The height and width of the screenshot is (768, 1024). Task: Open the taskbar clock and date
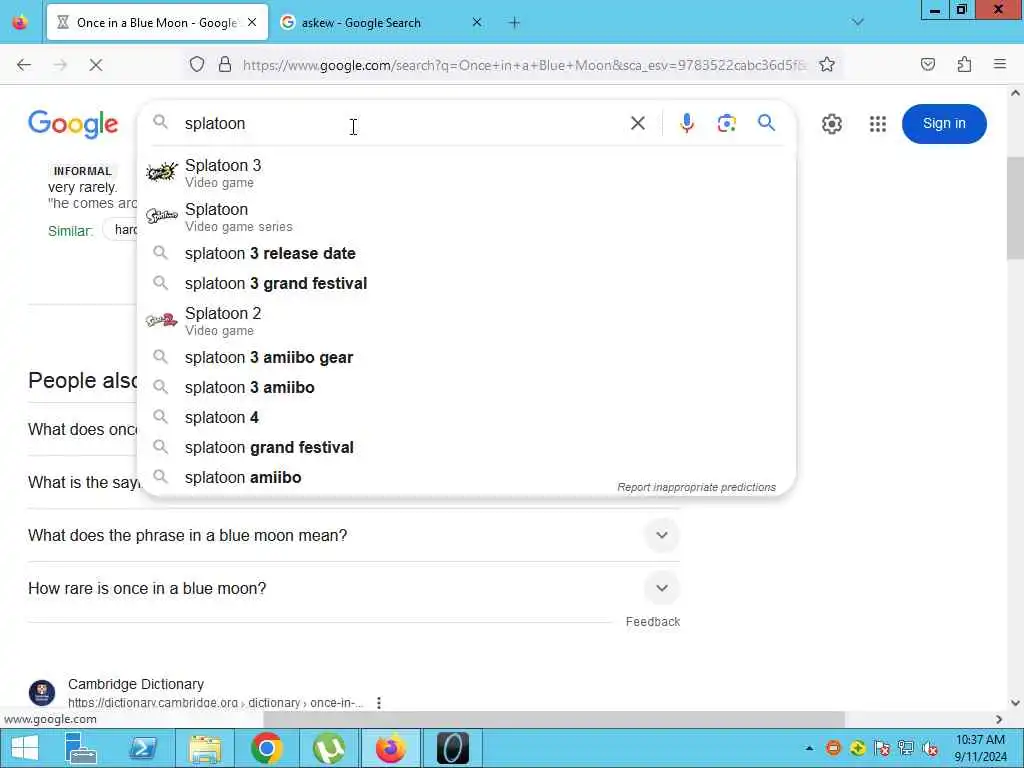980,748
